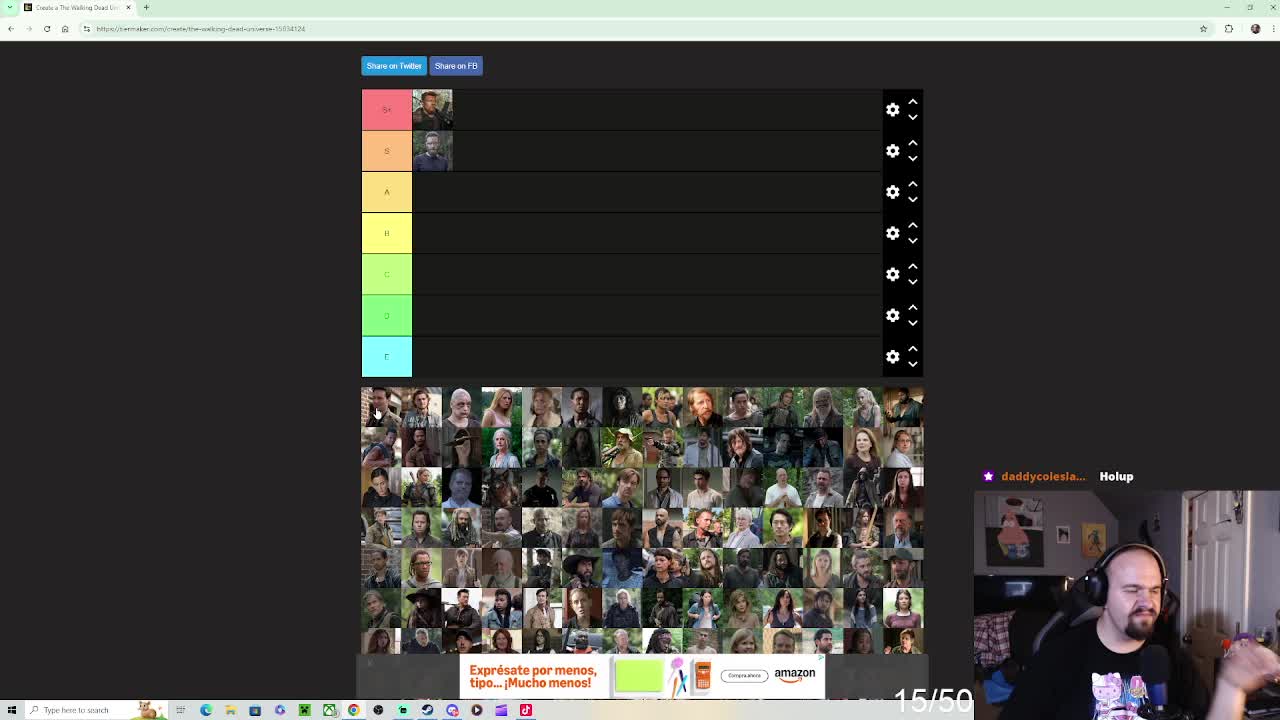Open the Chrome profile avatar

1255,28
